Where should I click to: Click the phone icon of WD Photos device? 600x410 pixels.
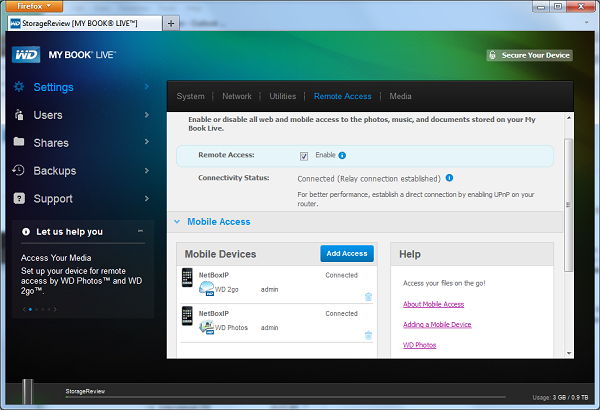tap(187, 316)
